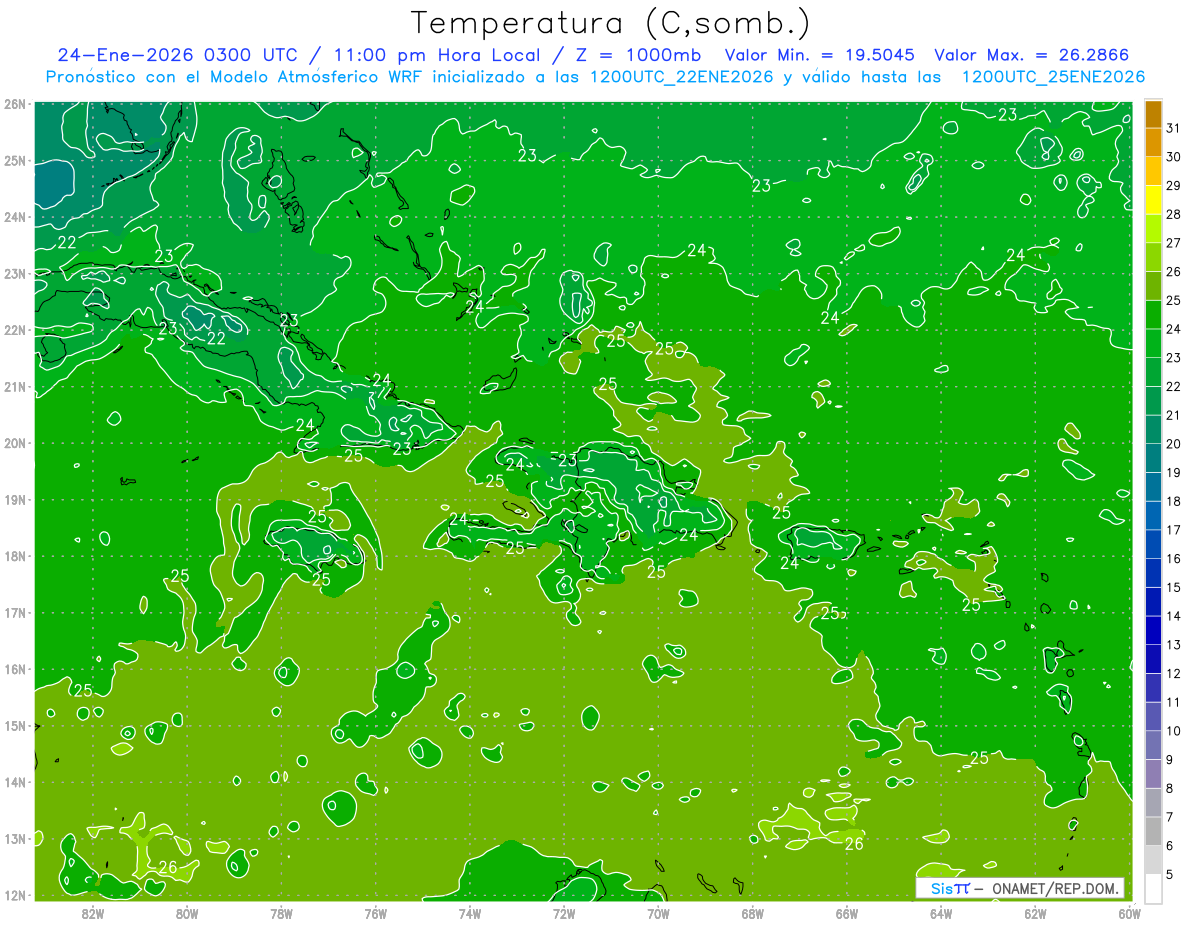
Task: Pick the yellow legend band between 28 and 29
Action: tap(1154, 200)
